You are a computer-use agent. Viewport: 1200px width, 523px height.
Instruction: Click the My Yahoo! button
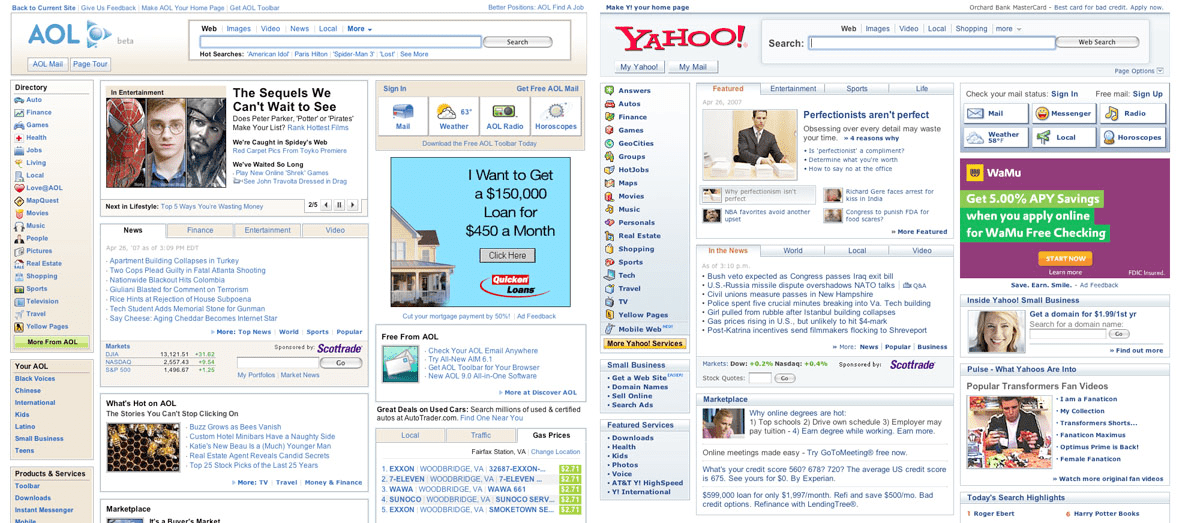639,67
